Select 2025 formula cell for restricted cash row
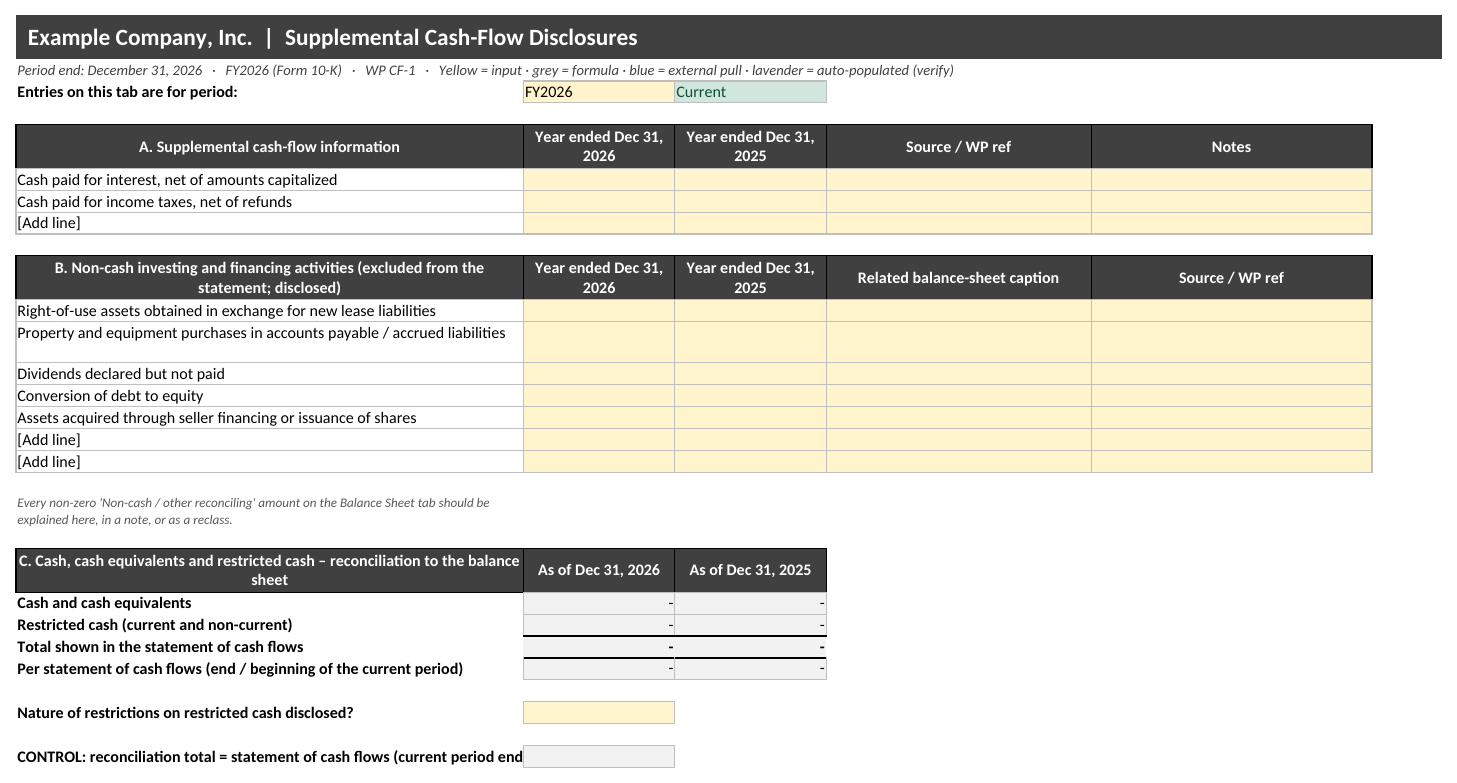The width and height of the screenshot is (1457, 783). point(751,625)
